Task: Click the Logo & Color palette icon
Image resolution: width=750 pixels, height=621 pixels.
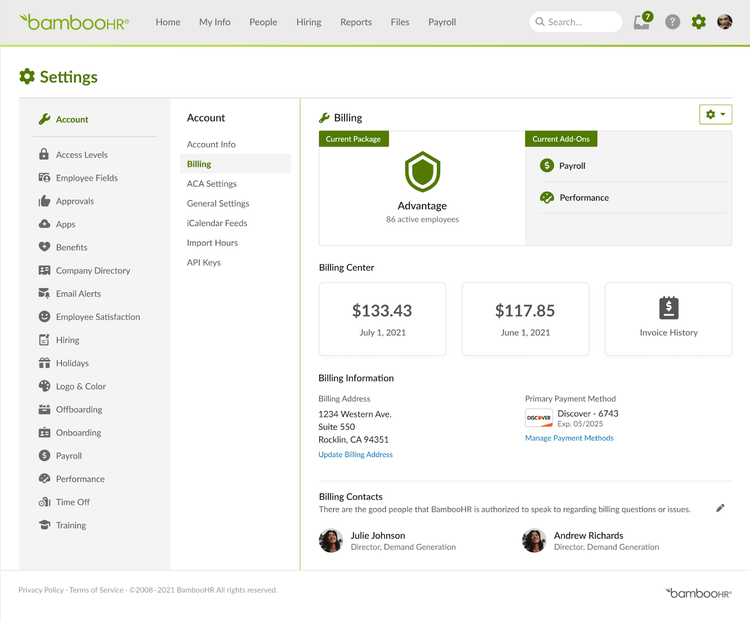Action: pyautogui.click(x=44, y=386)
